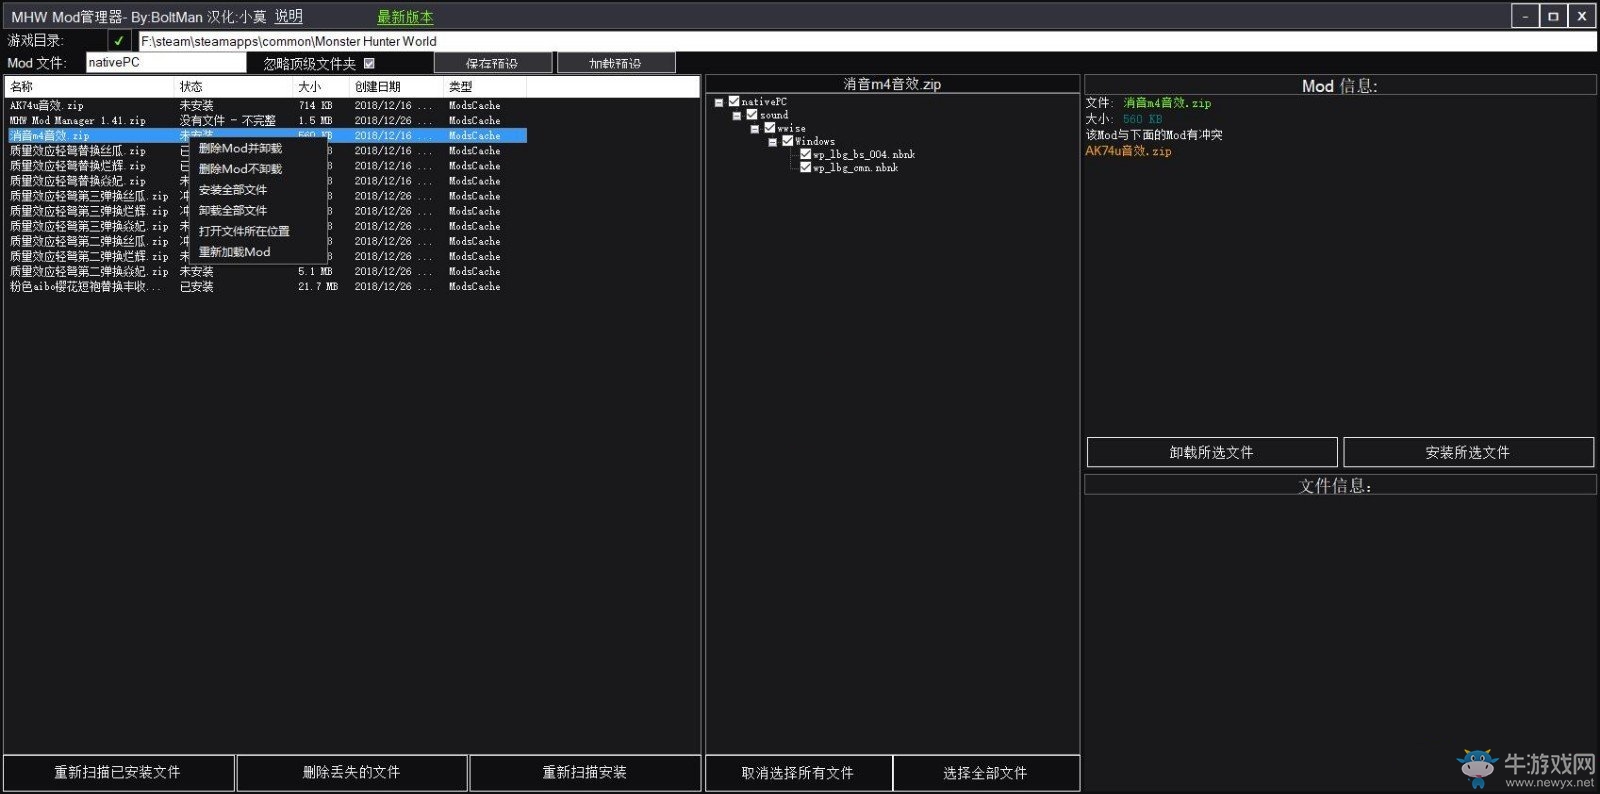The height and width of the screenshot is (794, 1600).
Task: Maximize the Mod manager window
Action: [x=1553, y=16]
